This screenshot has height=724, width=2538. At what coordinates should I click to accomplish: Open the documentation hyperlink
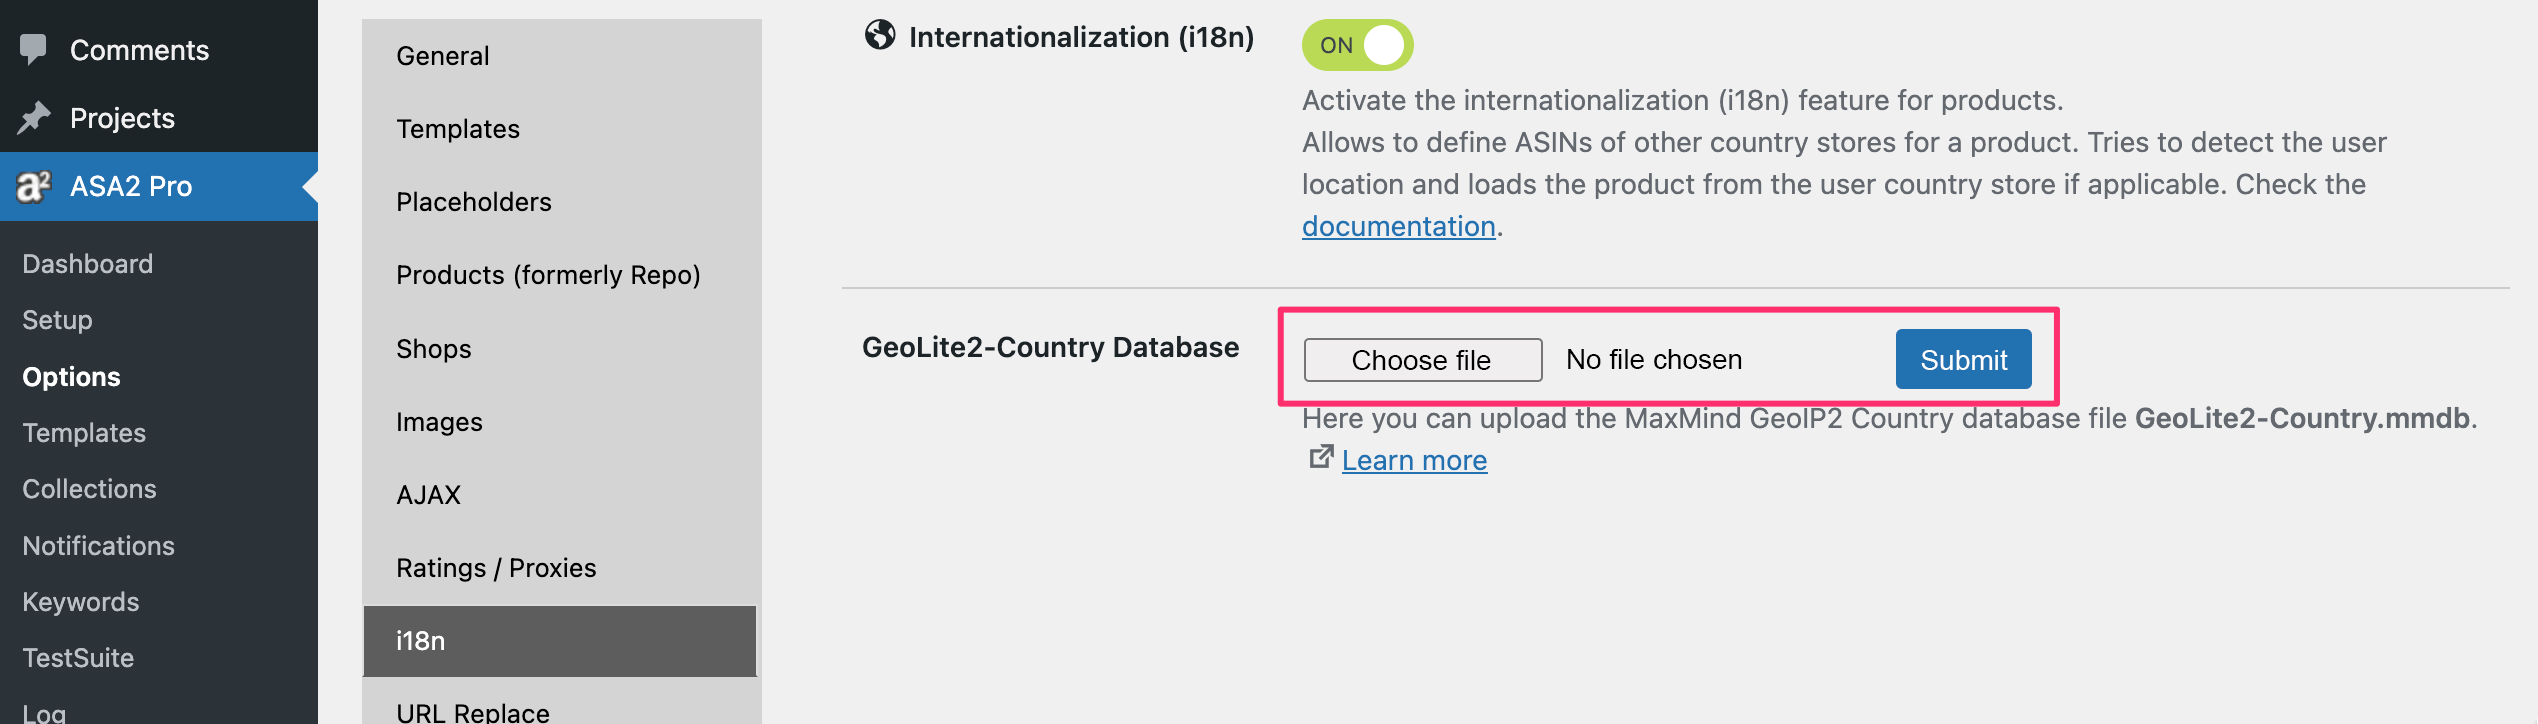click(1398, 226)
